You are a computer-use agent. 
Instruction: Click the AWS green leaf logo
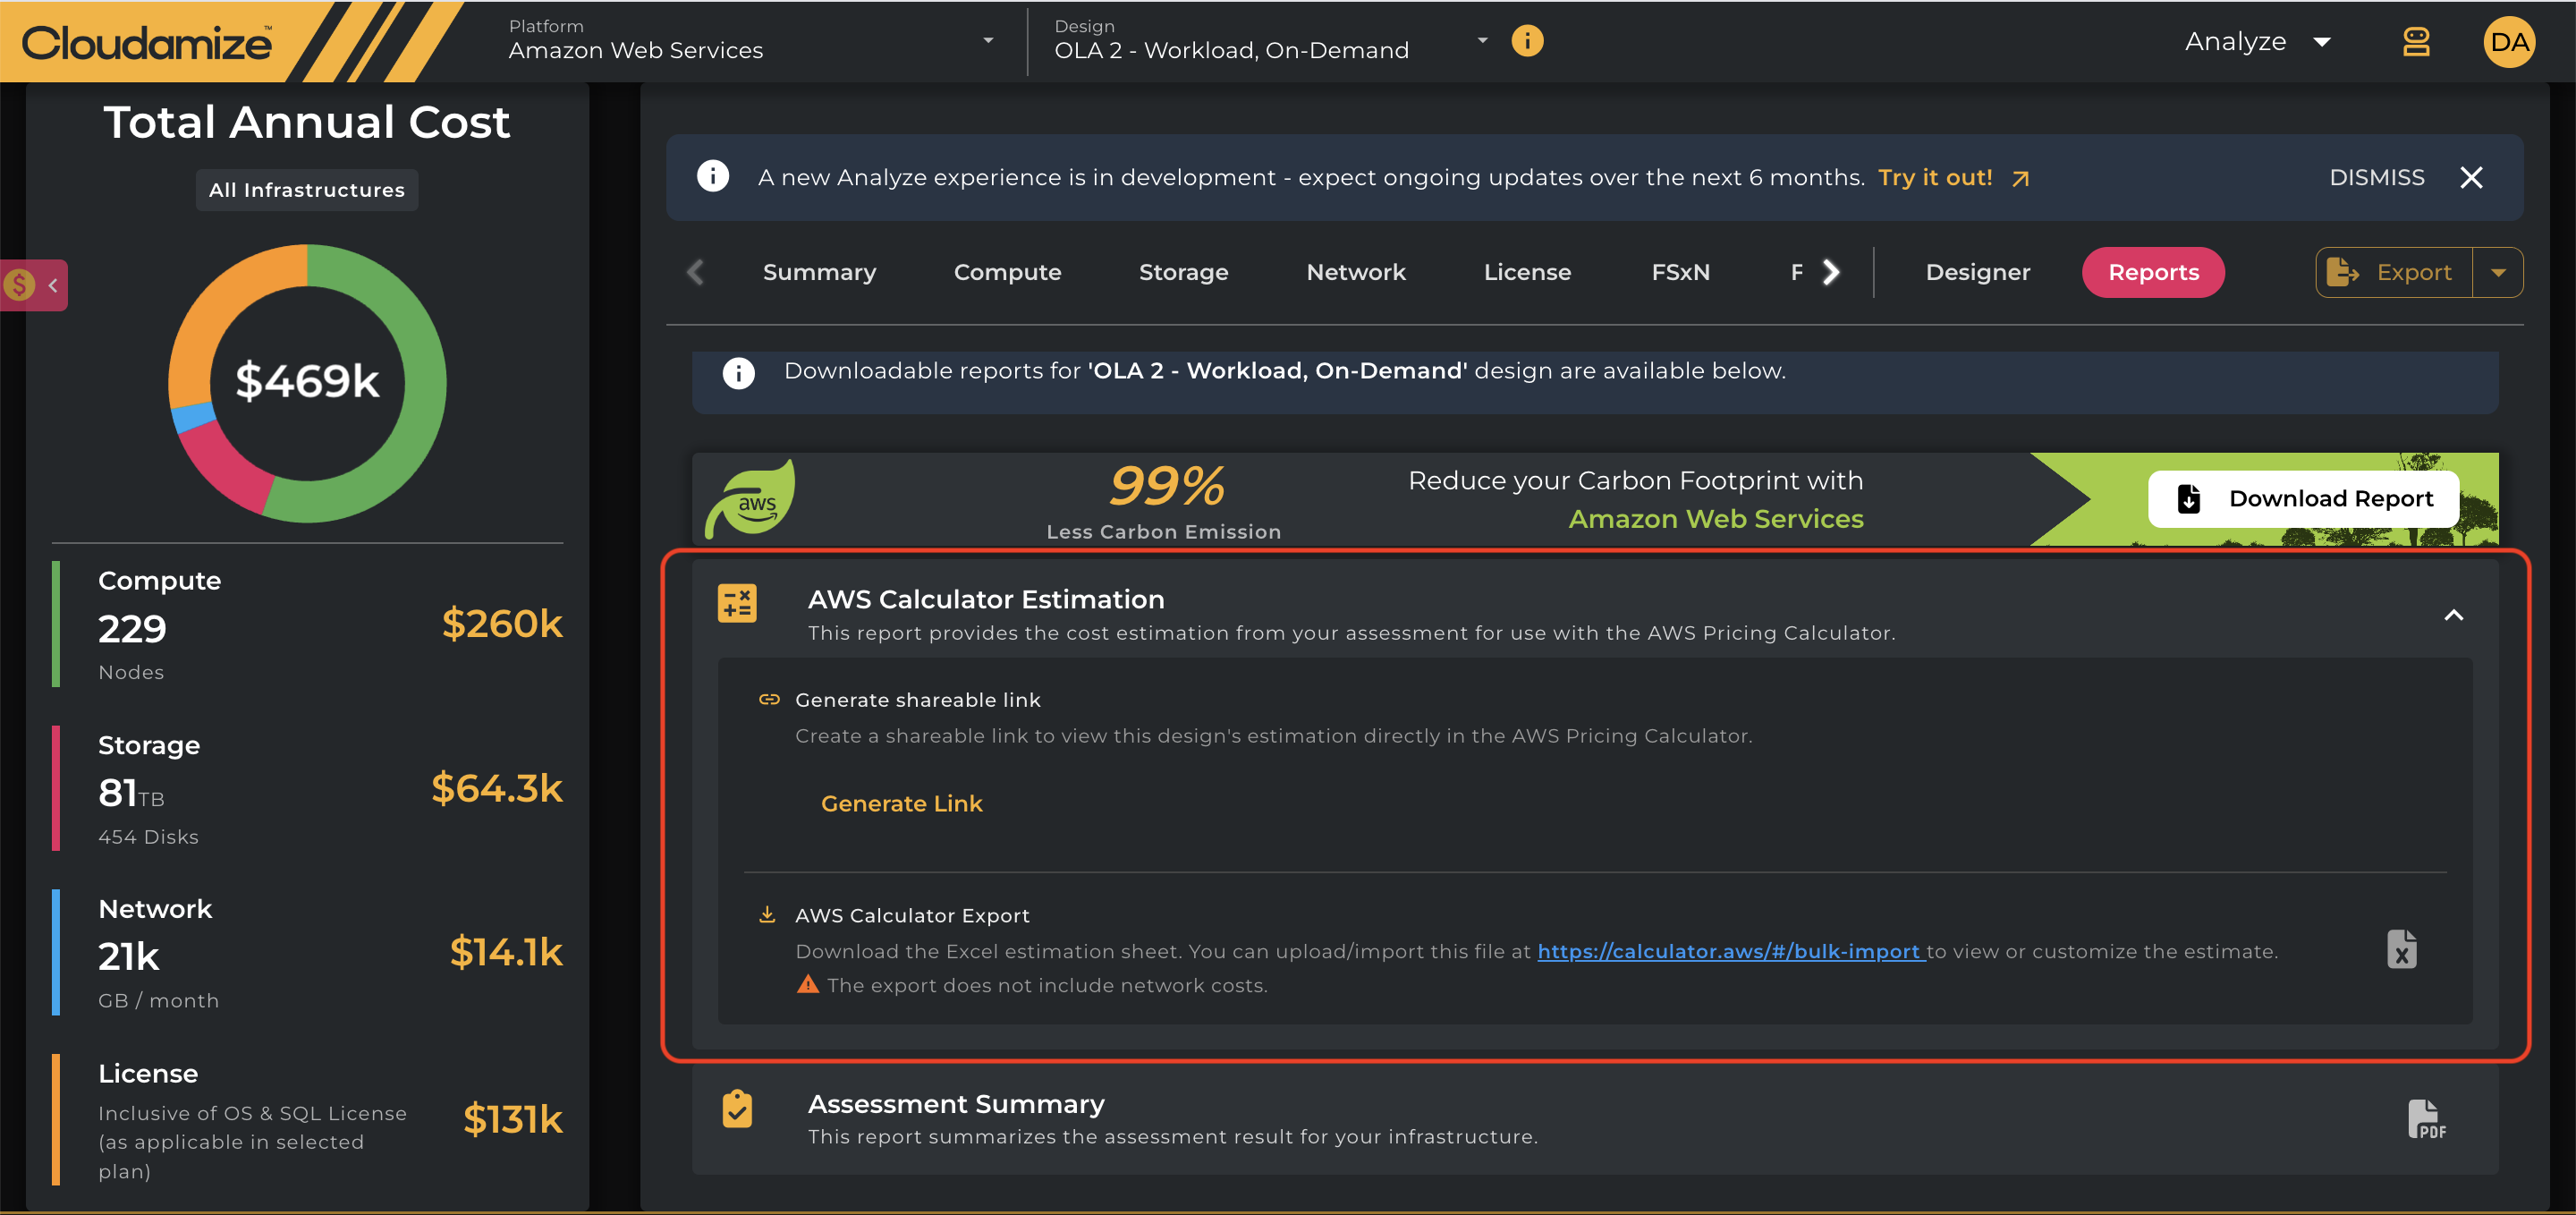coord(751,499)
